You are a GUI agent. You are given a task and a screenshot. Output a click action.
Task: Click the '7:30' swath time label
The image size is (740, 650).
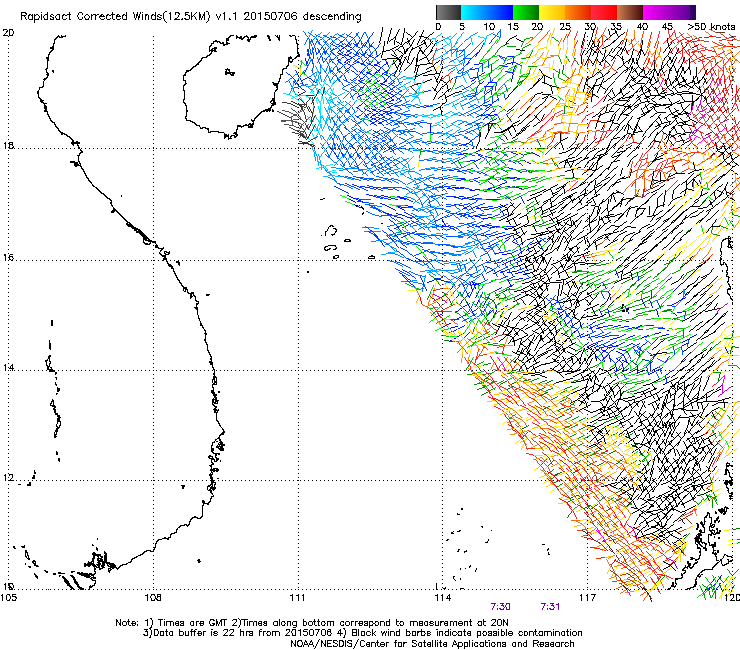[500, 607]
